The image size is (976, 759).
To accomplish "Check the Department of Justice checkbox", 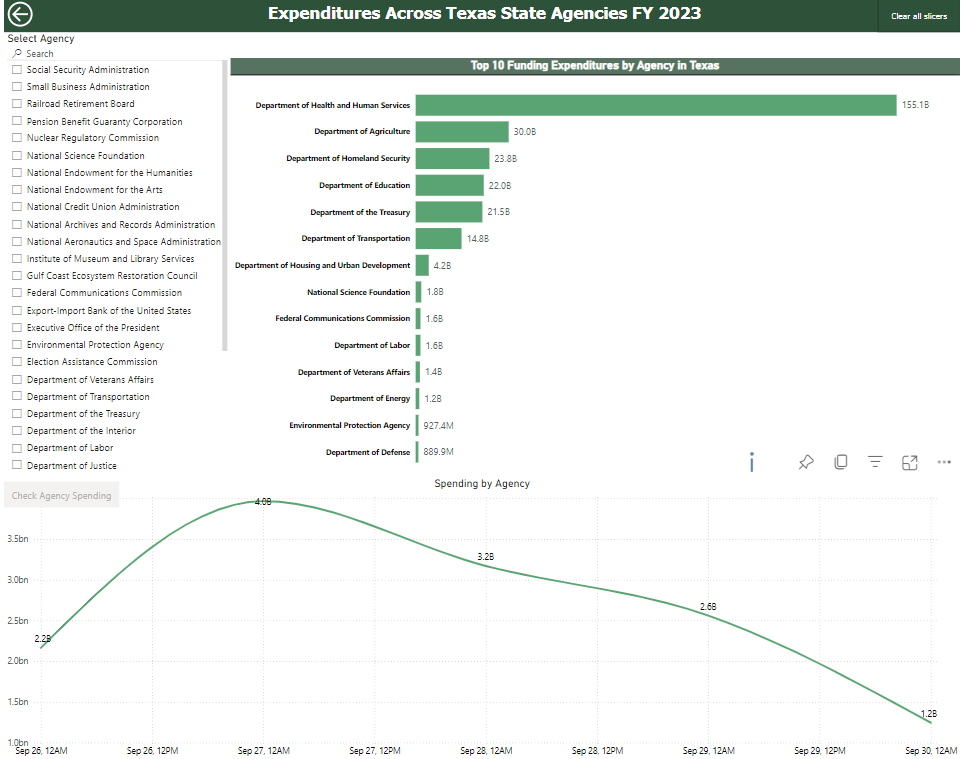I will pyautogui.click(x=16, y=465).
